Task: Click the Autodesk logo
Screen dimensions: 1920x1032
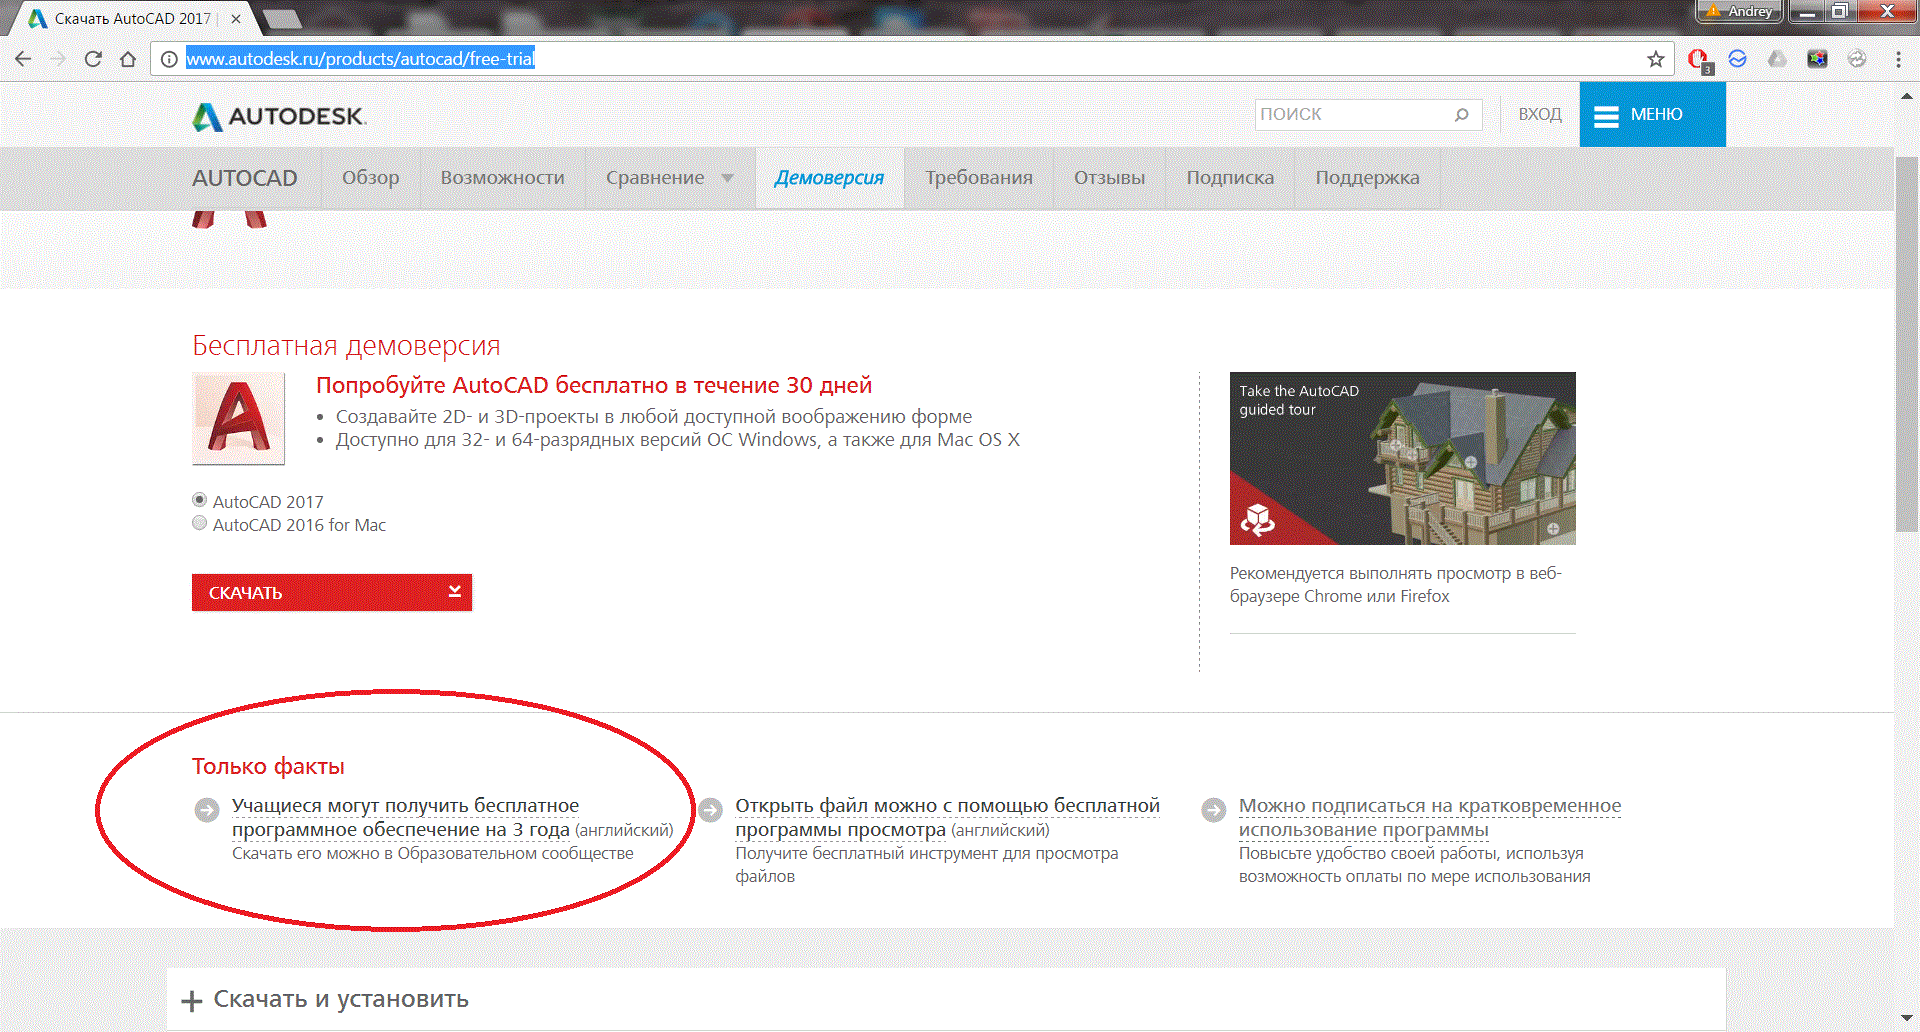Action: (x=279, y=117)
